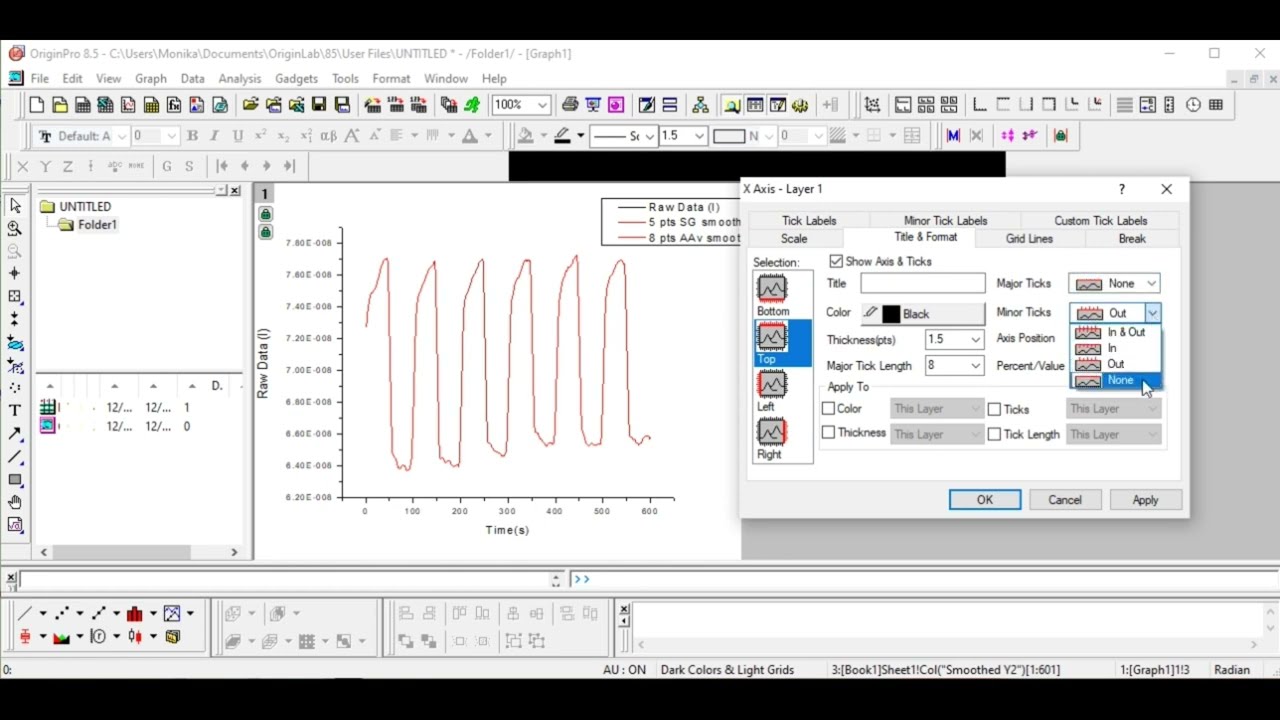Viewport: 1280px width, 720px height.
Task: Select the Text tool (T)
Action: 15,411
